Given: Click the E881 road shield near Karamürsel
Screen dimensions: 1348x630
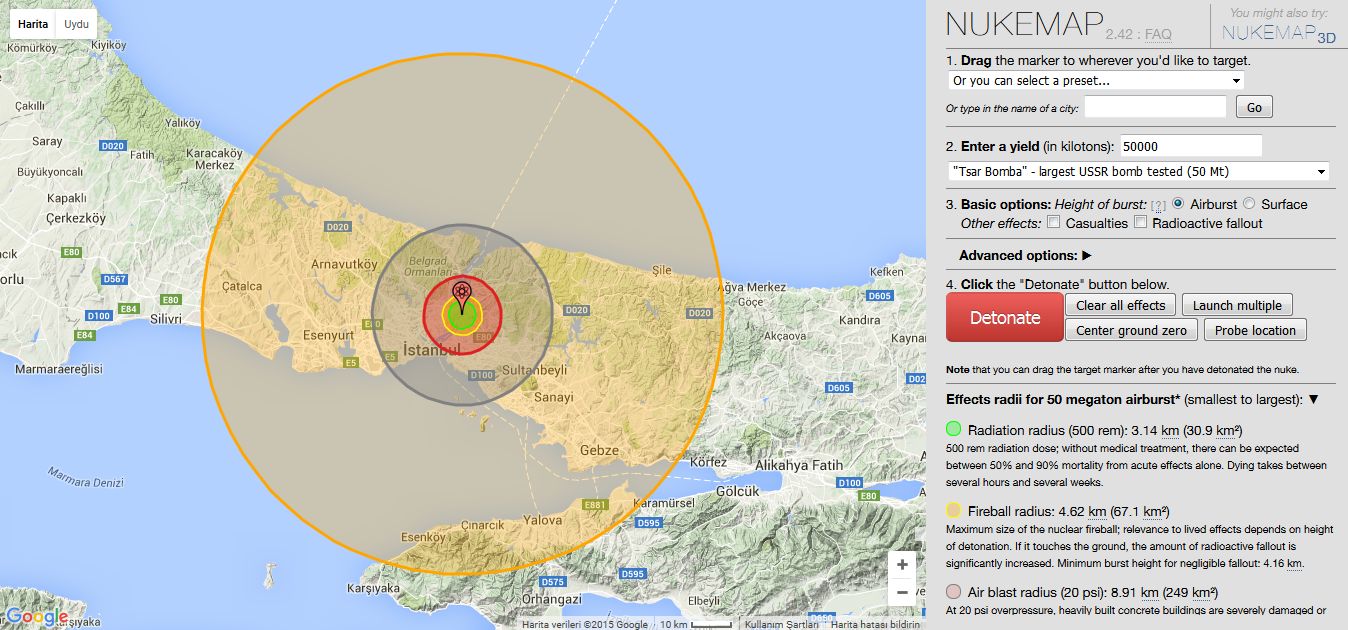Looking at the screenshot, I should 595,505.
